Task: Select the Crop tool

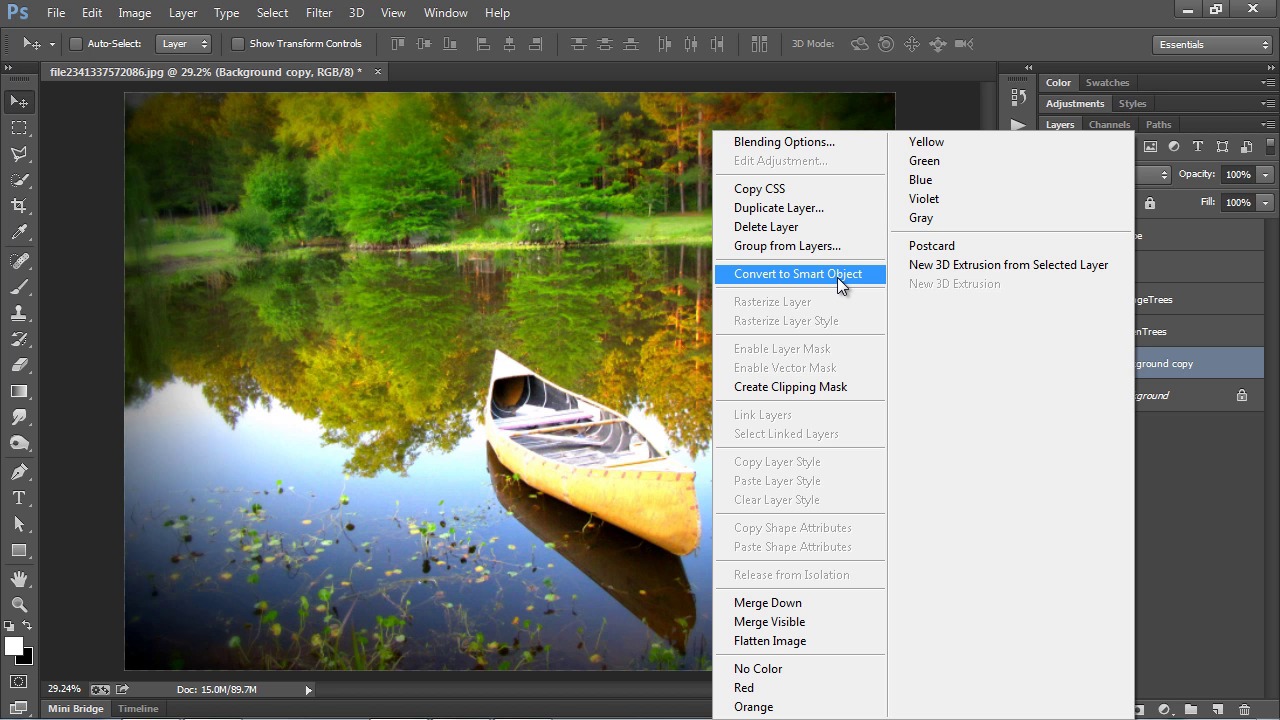Action: click(19, 206)
